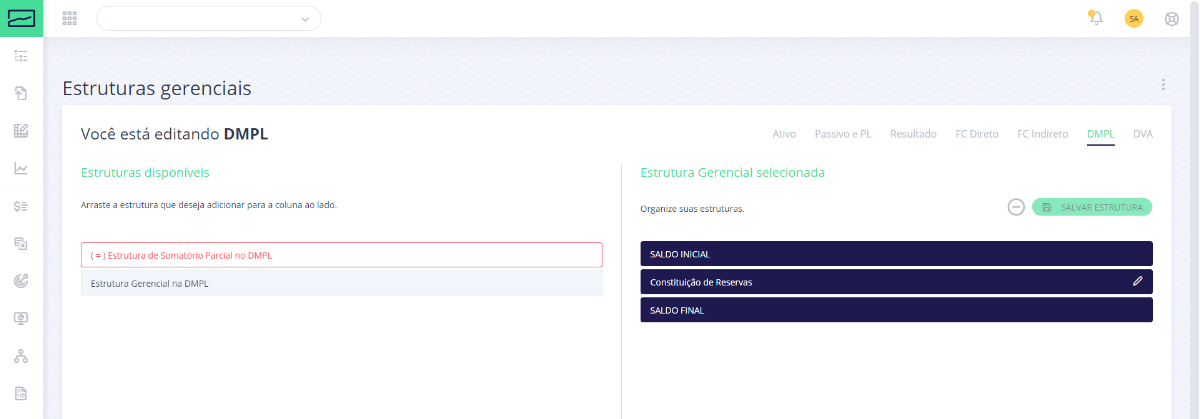Switch to the Ativo tab
The height and width of the screenshot is (419, 1200).
(784, 134)
